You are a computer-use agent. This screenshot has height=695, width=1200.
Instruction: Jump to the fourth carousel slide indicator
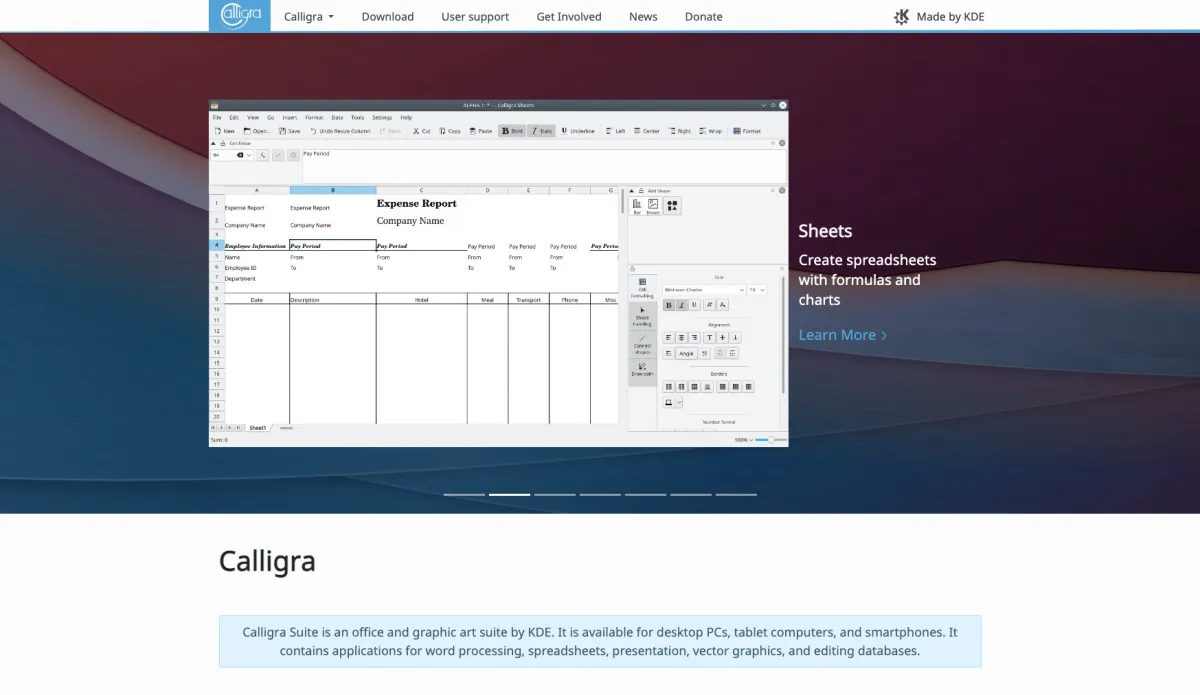600,494
